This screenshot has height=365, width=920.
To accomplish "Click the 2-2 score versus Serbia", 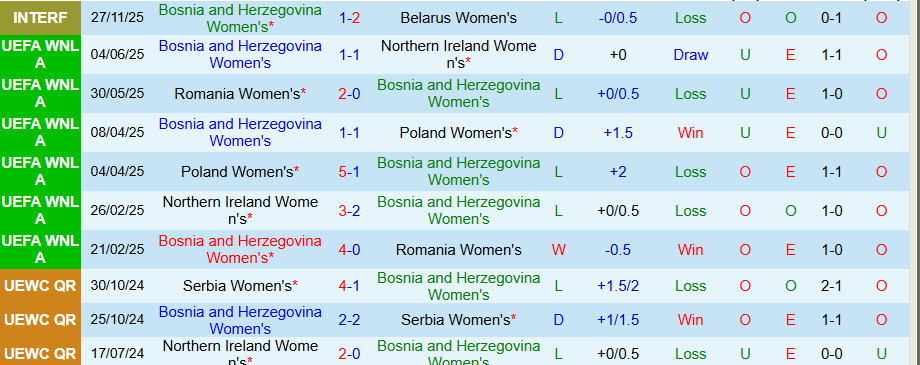I will point(350,320).
